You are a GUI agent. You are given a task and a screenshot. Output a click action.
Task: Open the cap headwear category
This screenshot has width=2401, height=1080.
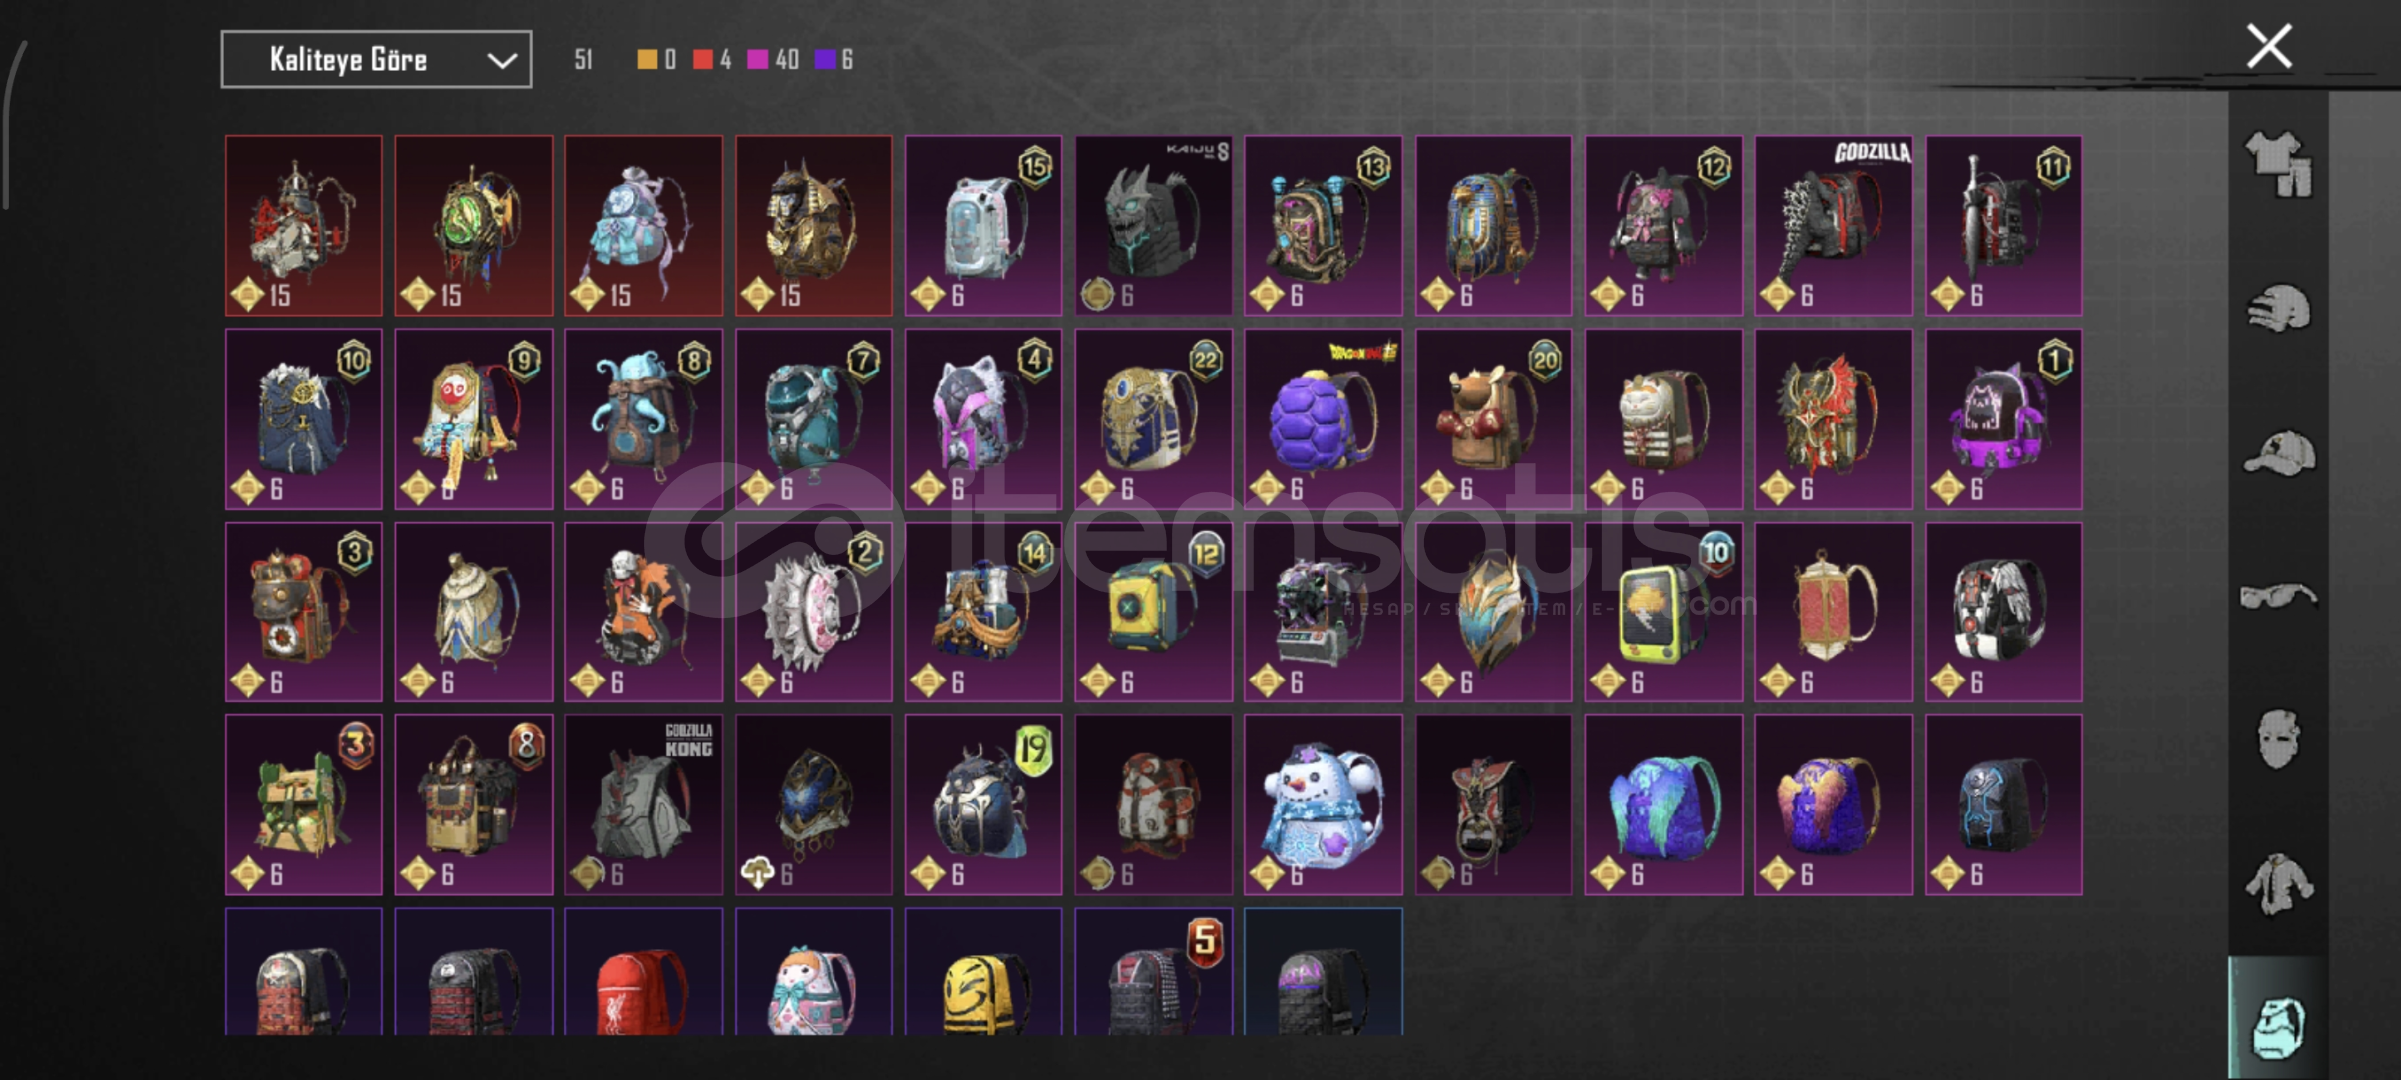[2278, 452]
